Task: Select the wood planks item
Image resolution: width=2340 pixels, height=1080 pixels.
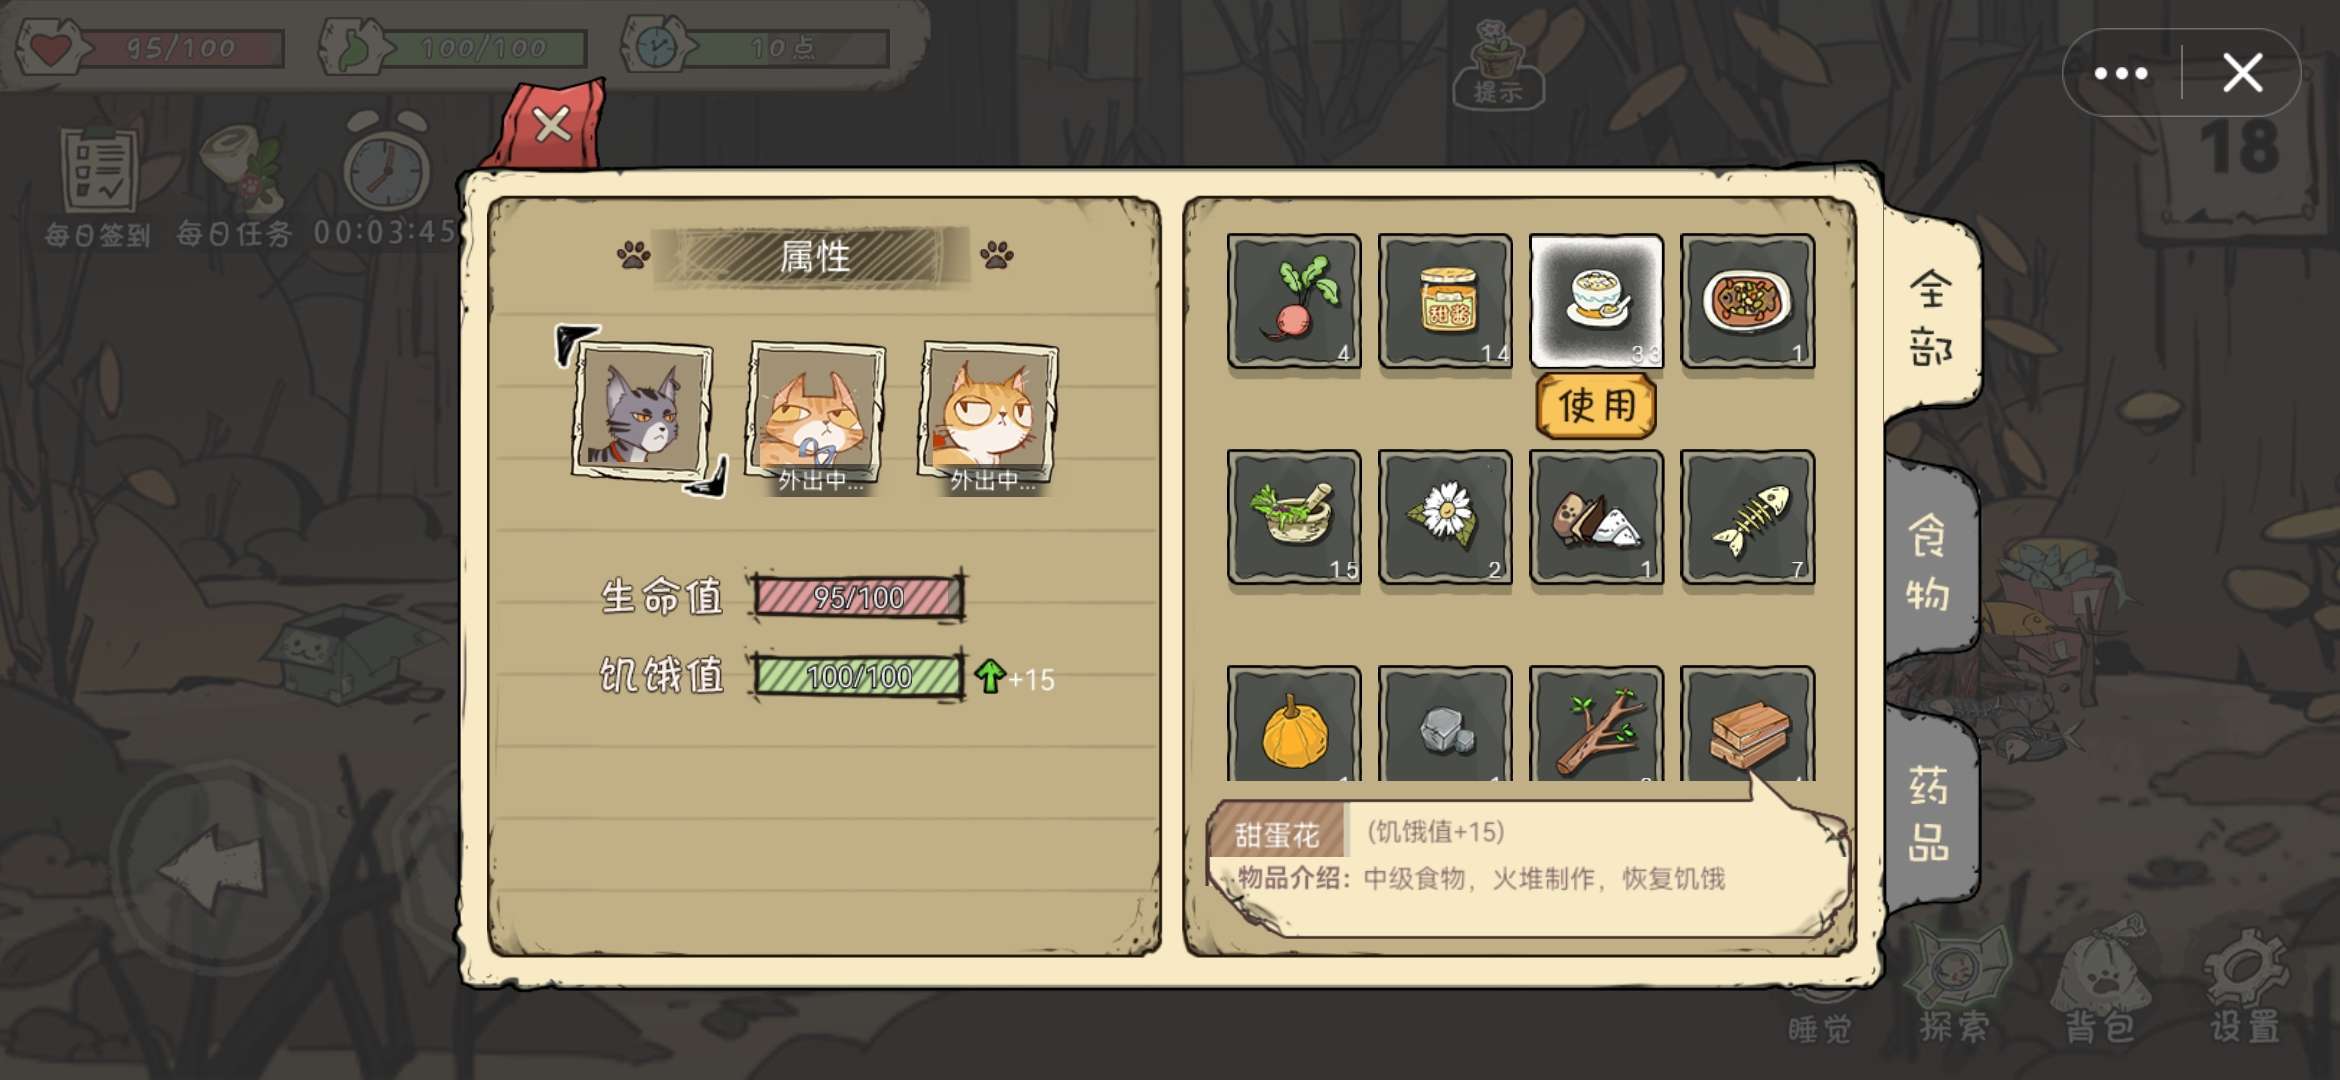Action: click(x=1747, y=725)
